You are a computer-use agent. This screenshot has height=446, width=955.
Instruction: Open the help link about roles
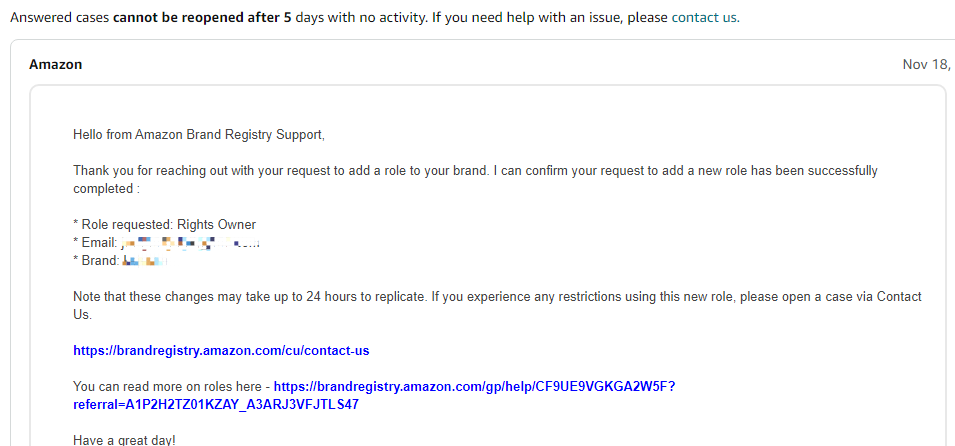(x=474, y=386)
